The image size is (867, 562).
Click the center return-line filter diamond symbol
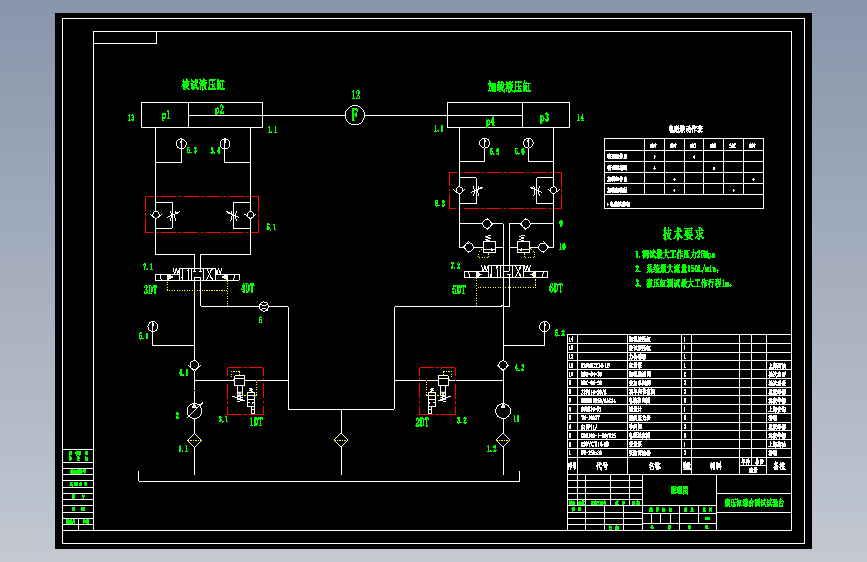(x=341, y=440)
